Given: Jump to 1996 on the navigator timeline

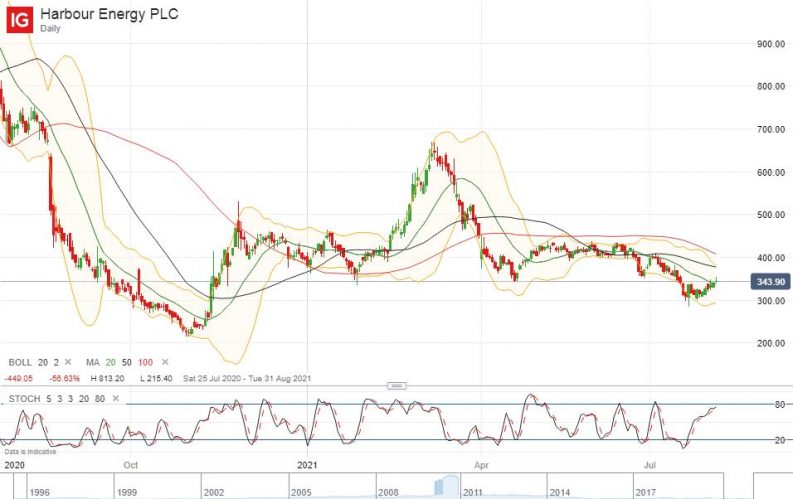Looking at the screenshot, I should 39,493.
